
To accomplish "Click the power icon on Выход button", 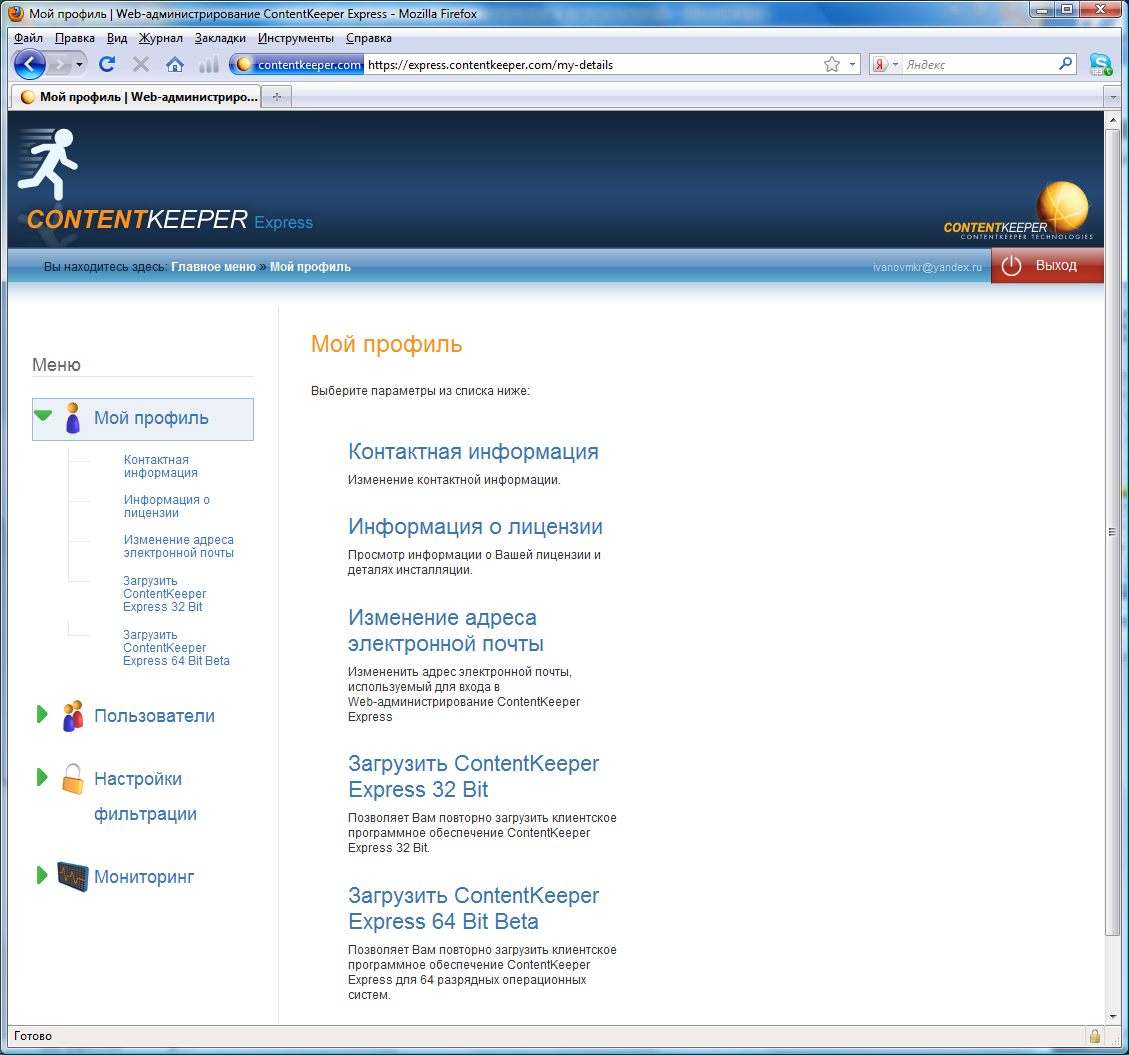I will point(1012,266).
